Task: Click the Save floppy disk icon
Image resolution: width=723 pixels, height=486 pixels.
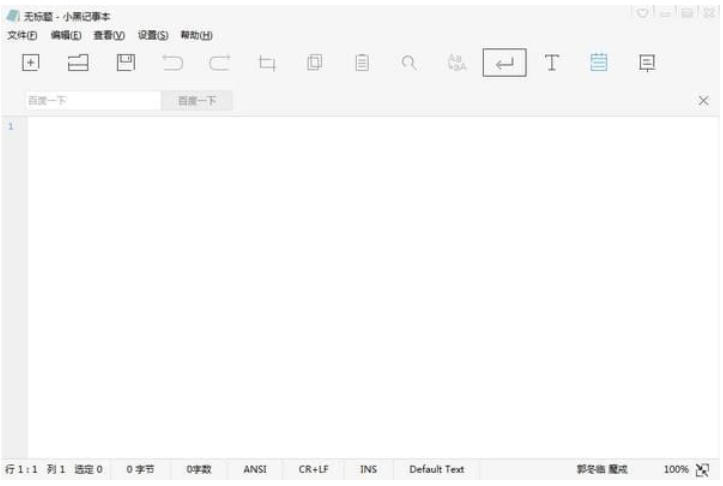Action: click(126, 63)
